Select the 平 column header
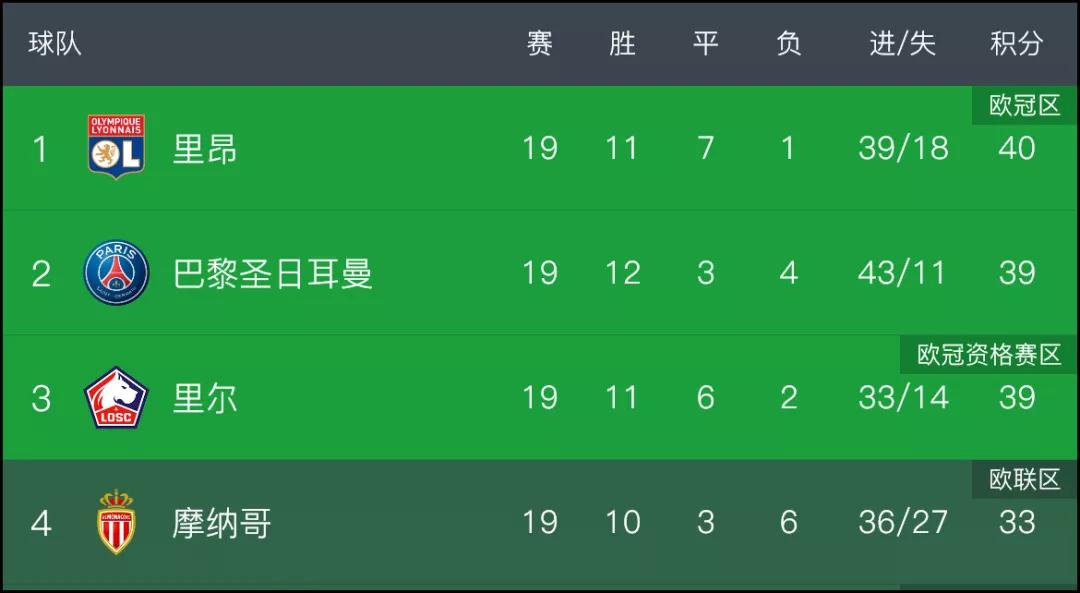Image resolution: width=1080 pixels, height=593 pixels. point(705,43)
